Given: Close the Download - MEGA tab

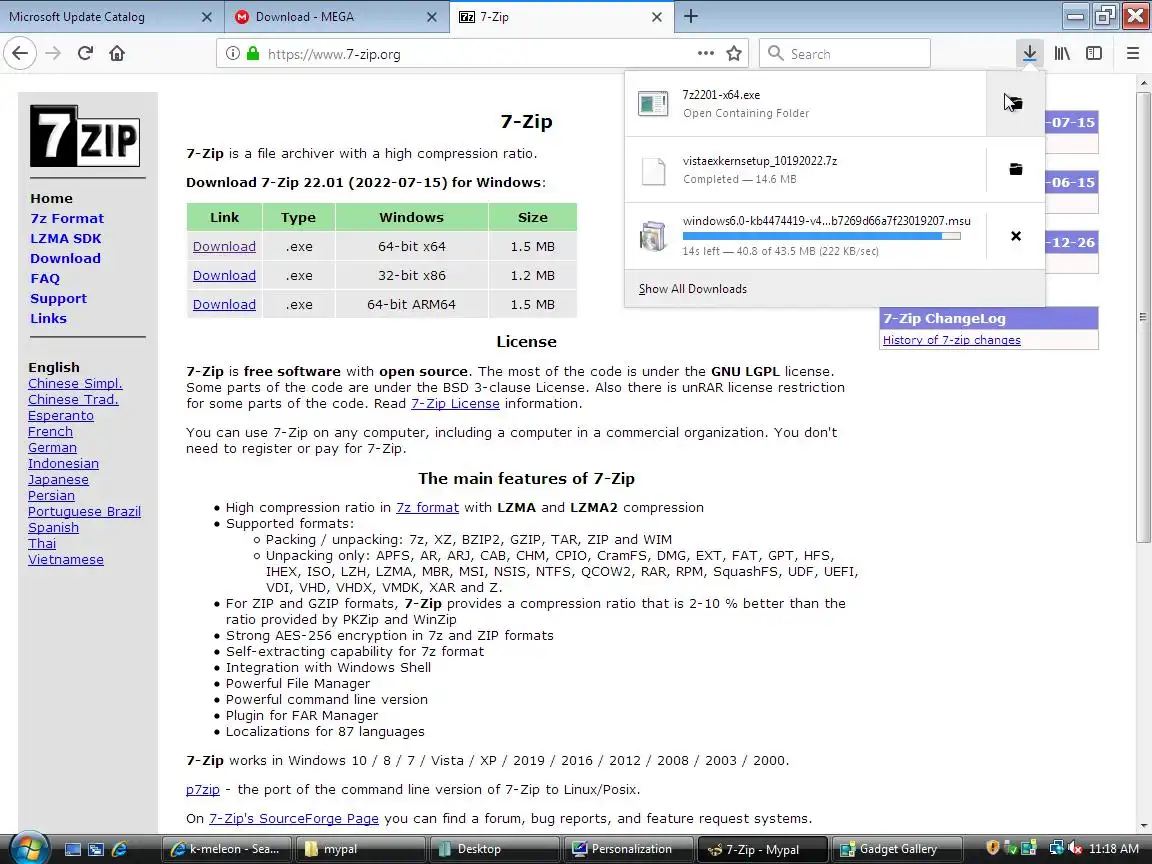Looking at the screenshot, I should [x=432, y=17].
